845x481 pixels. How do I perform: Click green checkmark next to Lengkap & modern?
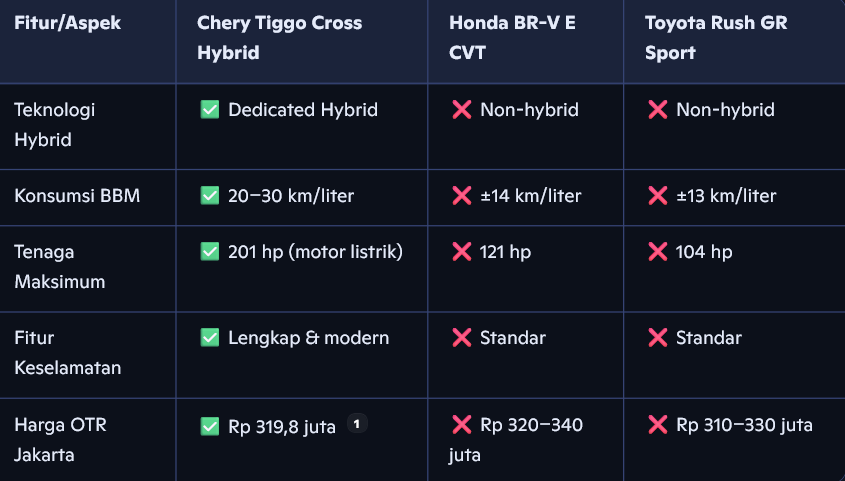tap(210, 338)
